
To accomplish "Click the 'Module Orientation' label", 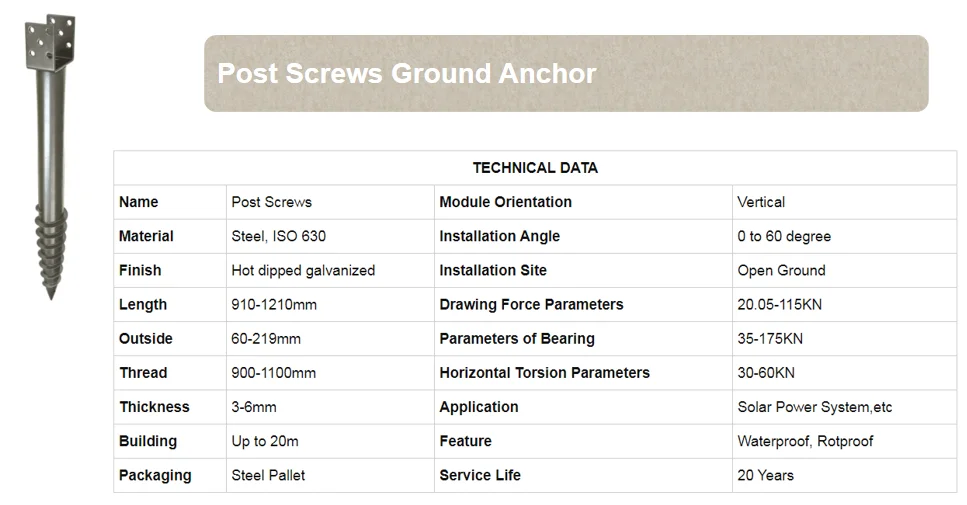I will pyautogui.click(x=506, y=202).
